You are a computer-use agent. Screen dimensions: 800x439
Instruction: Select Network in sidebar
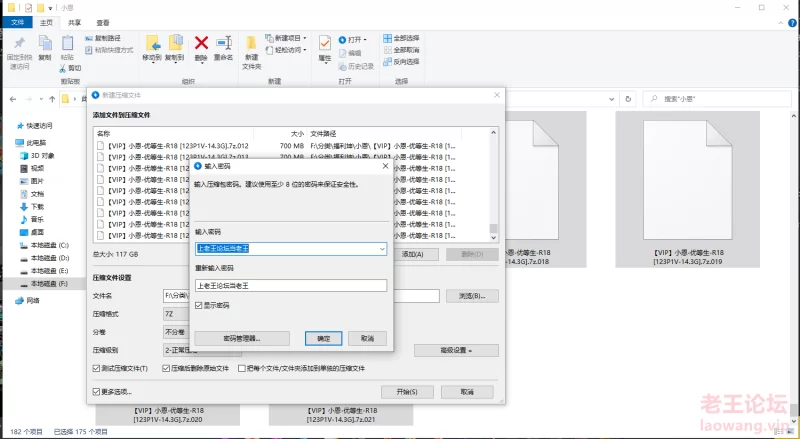click(28, 301)
